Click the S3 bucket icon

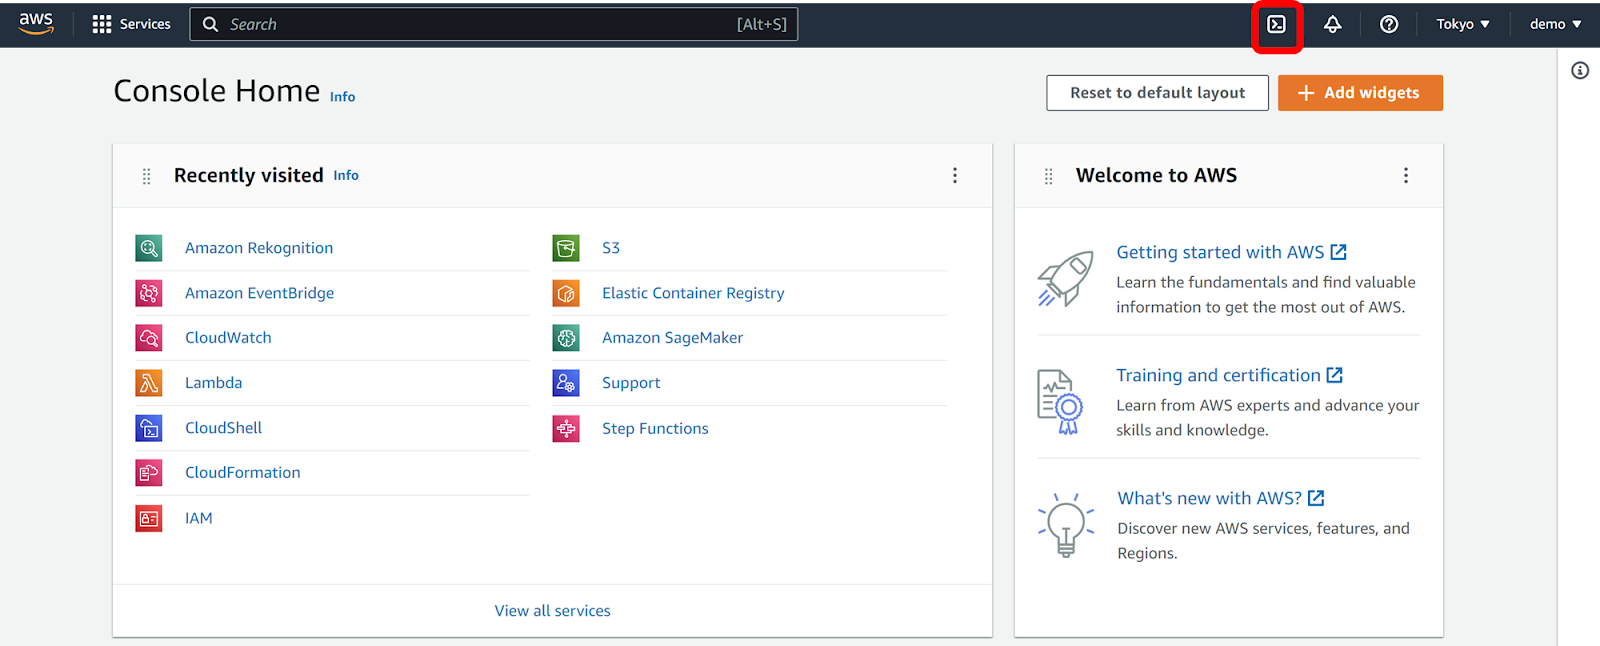pyautogui.click(x=566, y=248)
